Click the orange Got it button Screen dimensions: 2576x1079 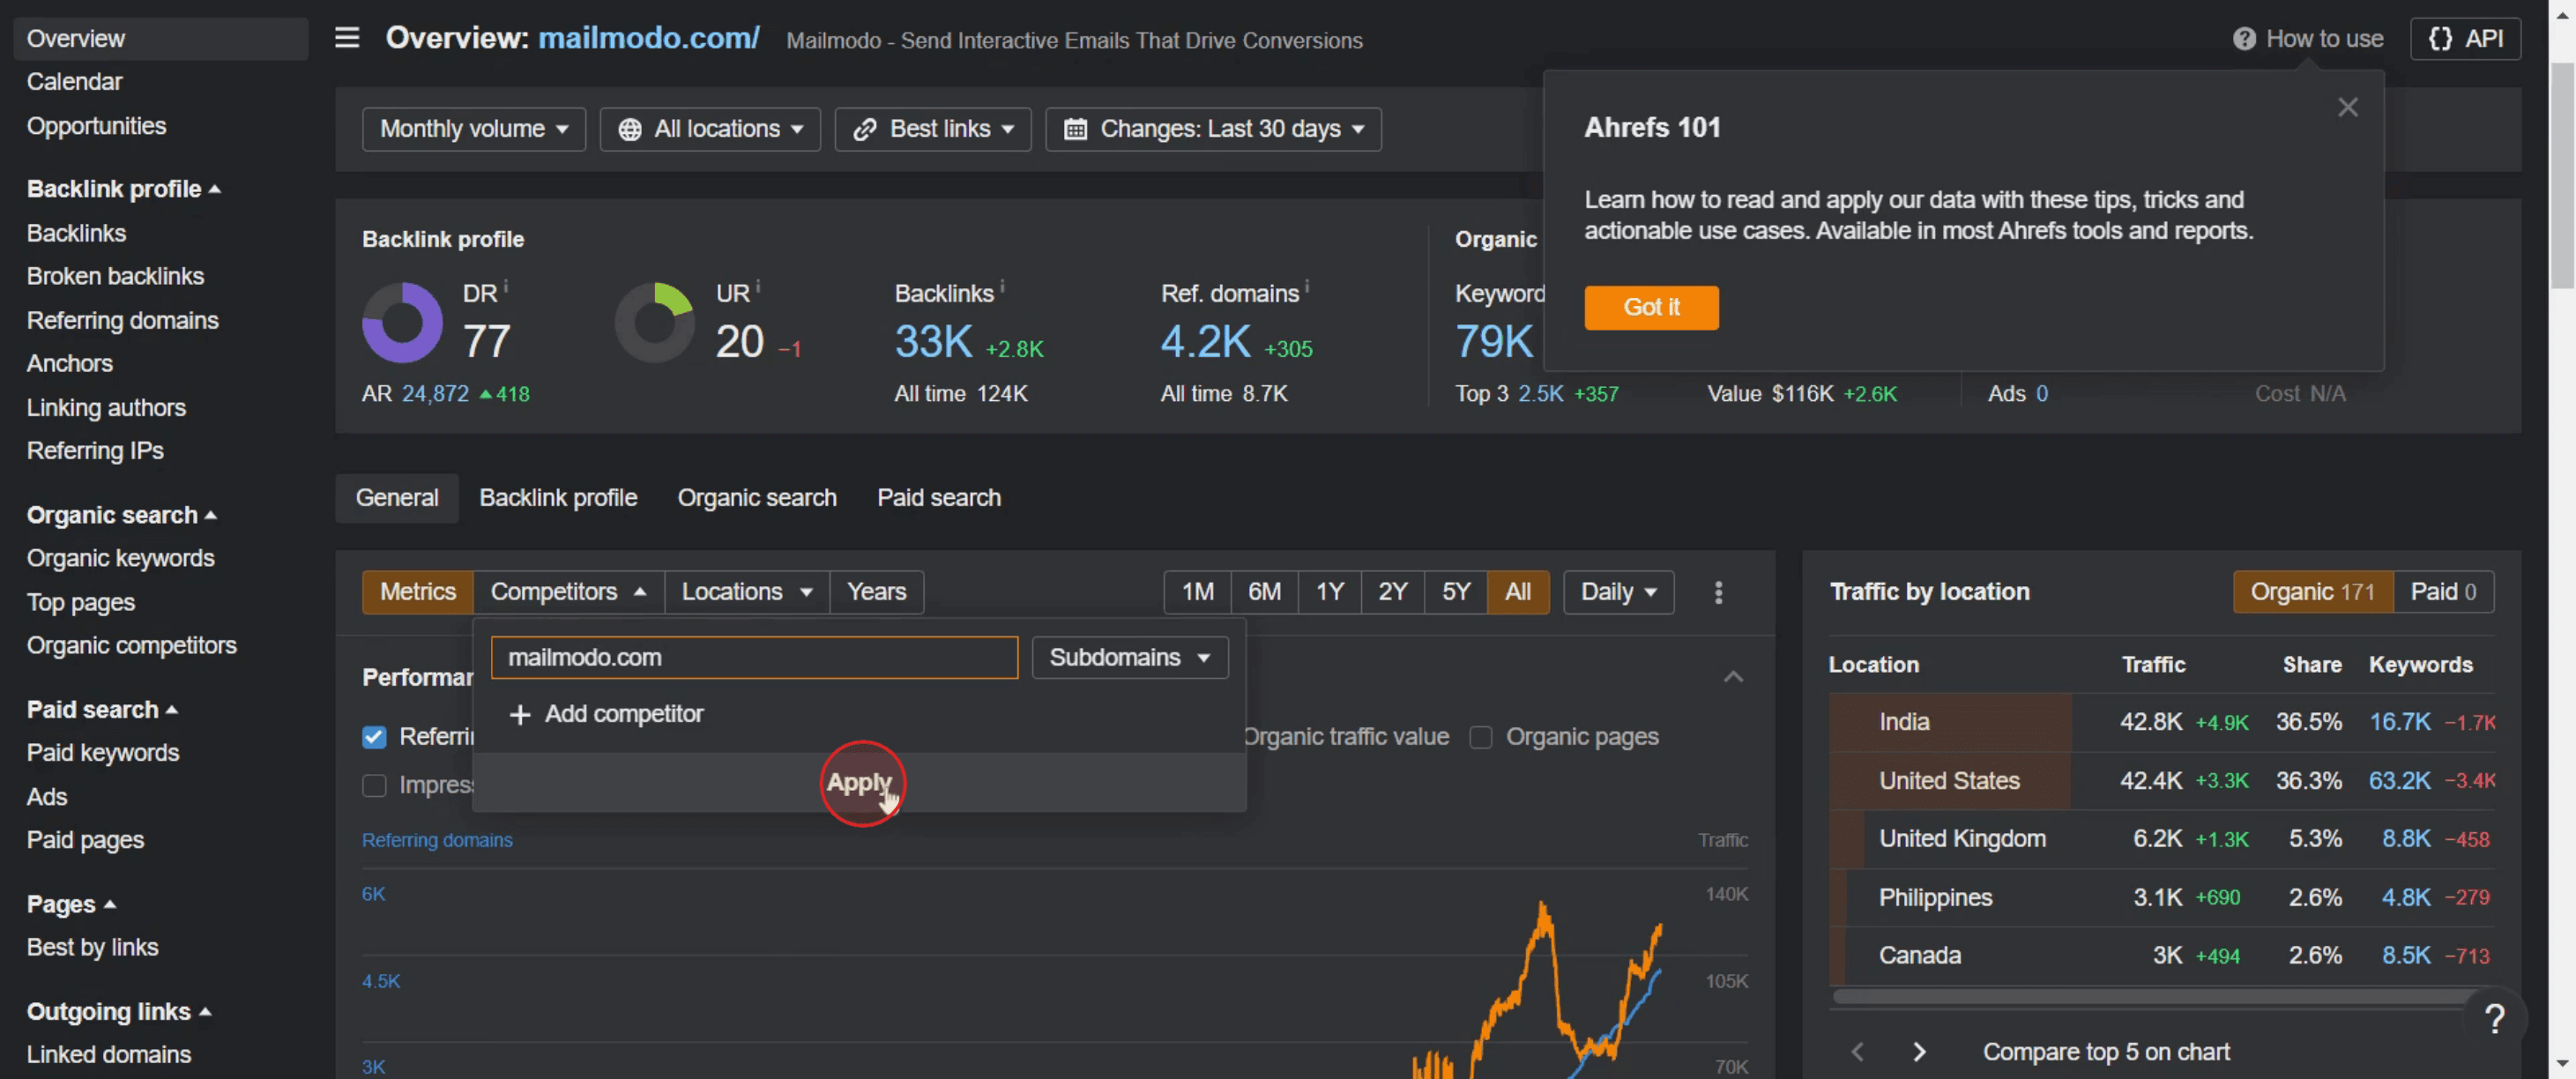1651,307
